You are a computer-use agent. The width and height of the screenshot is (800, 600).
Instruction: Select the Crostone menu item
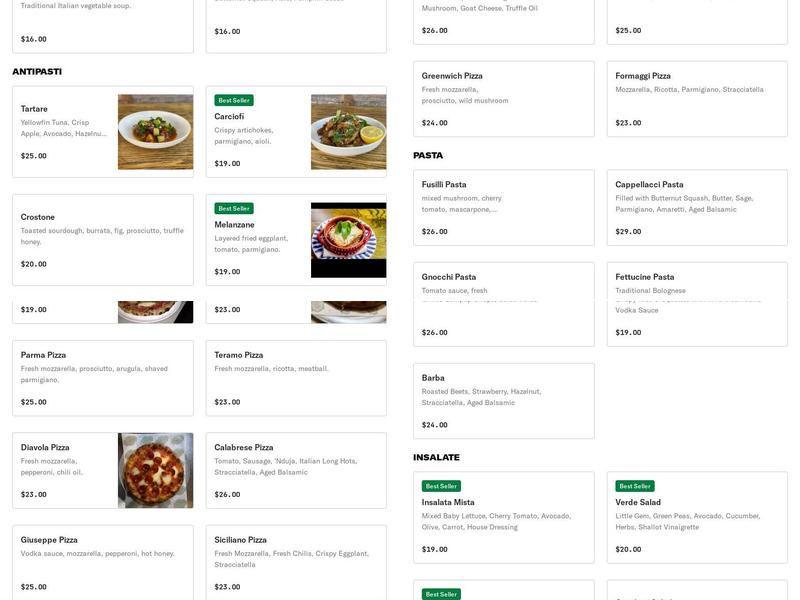click(x=102, y=240)
